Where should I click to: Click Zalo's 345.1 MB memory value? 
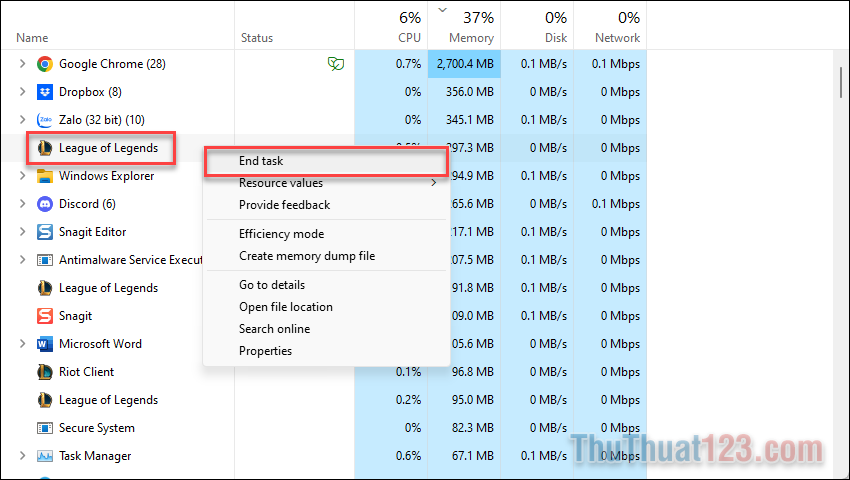469,120
